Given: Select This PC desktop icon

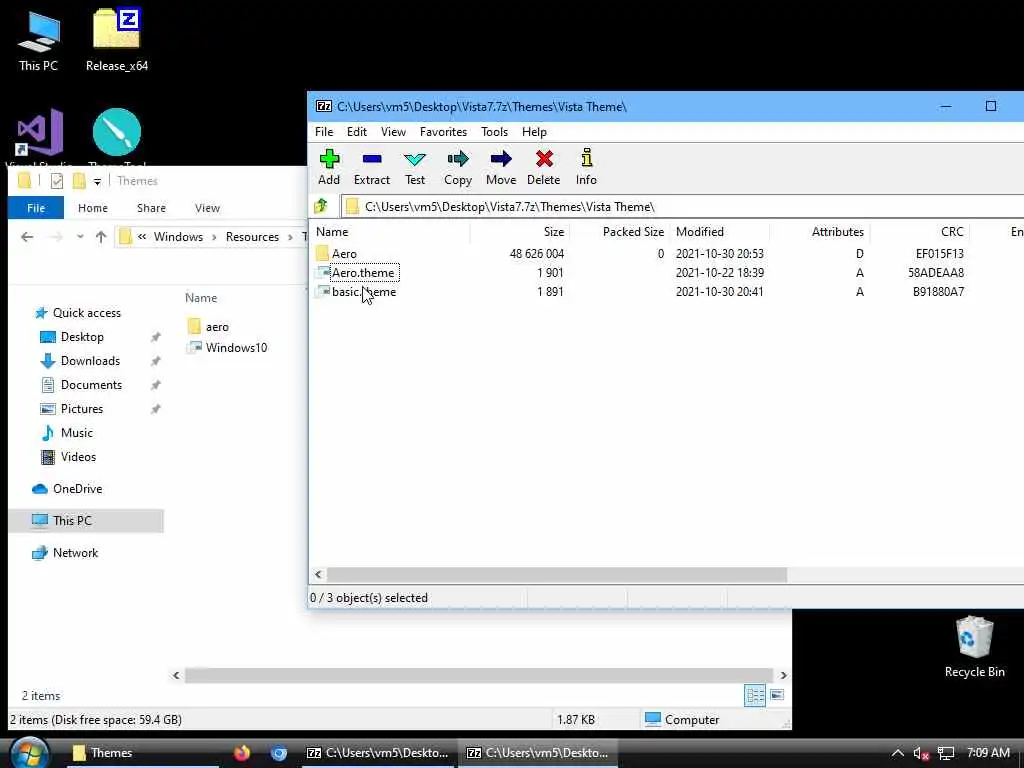Looking at the screenshot, I should pos(38,40).
